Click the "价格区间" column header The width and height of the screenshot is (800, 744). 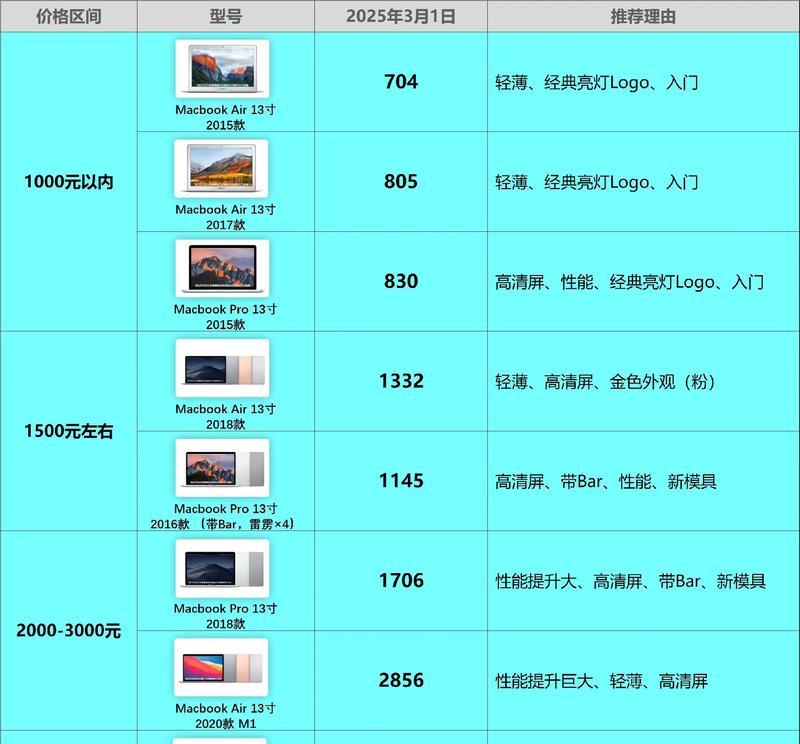click(68, 16)
